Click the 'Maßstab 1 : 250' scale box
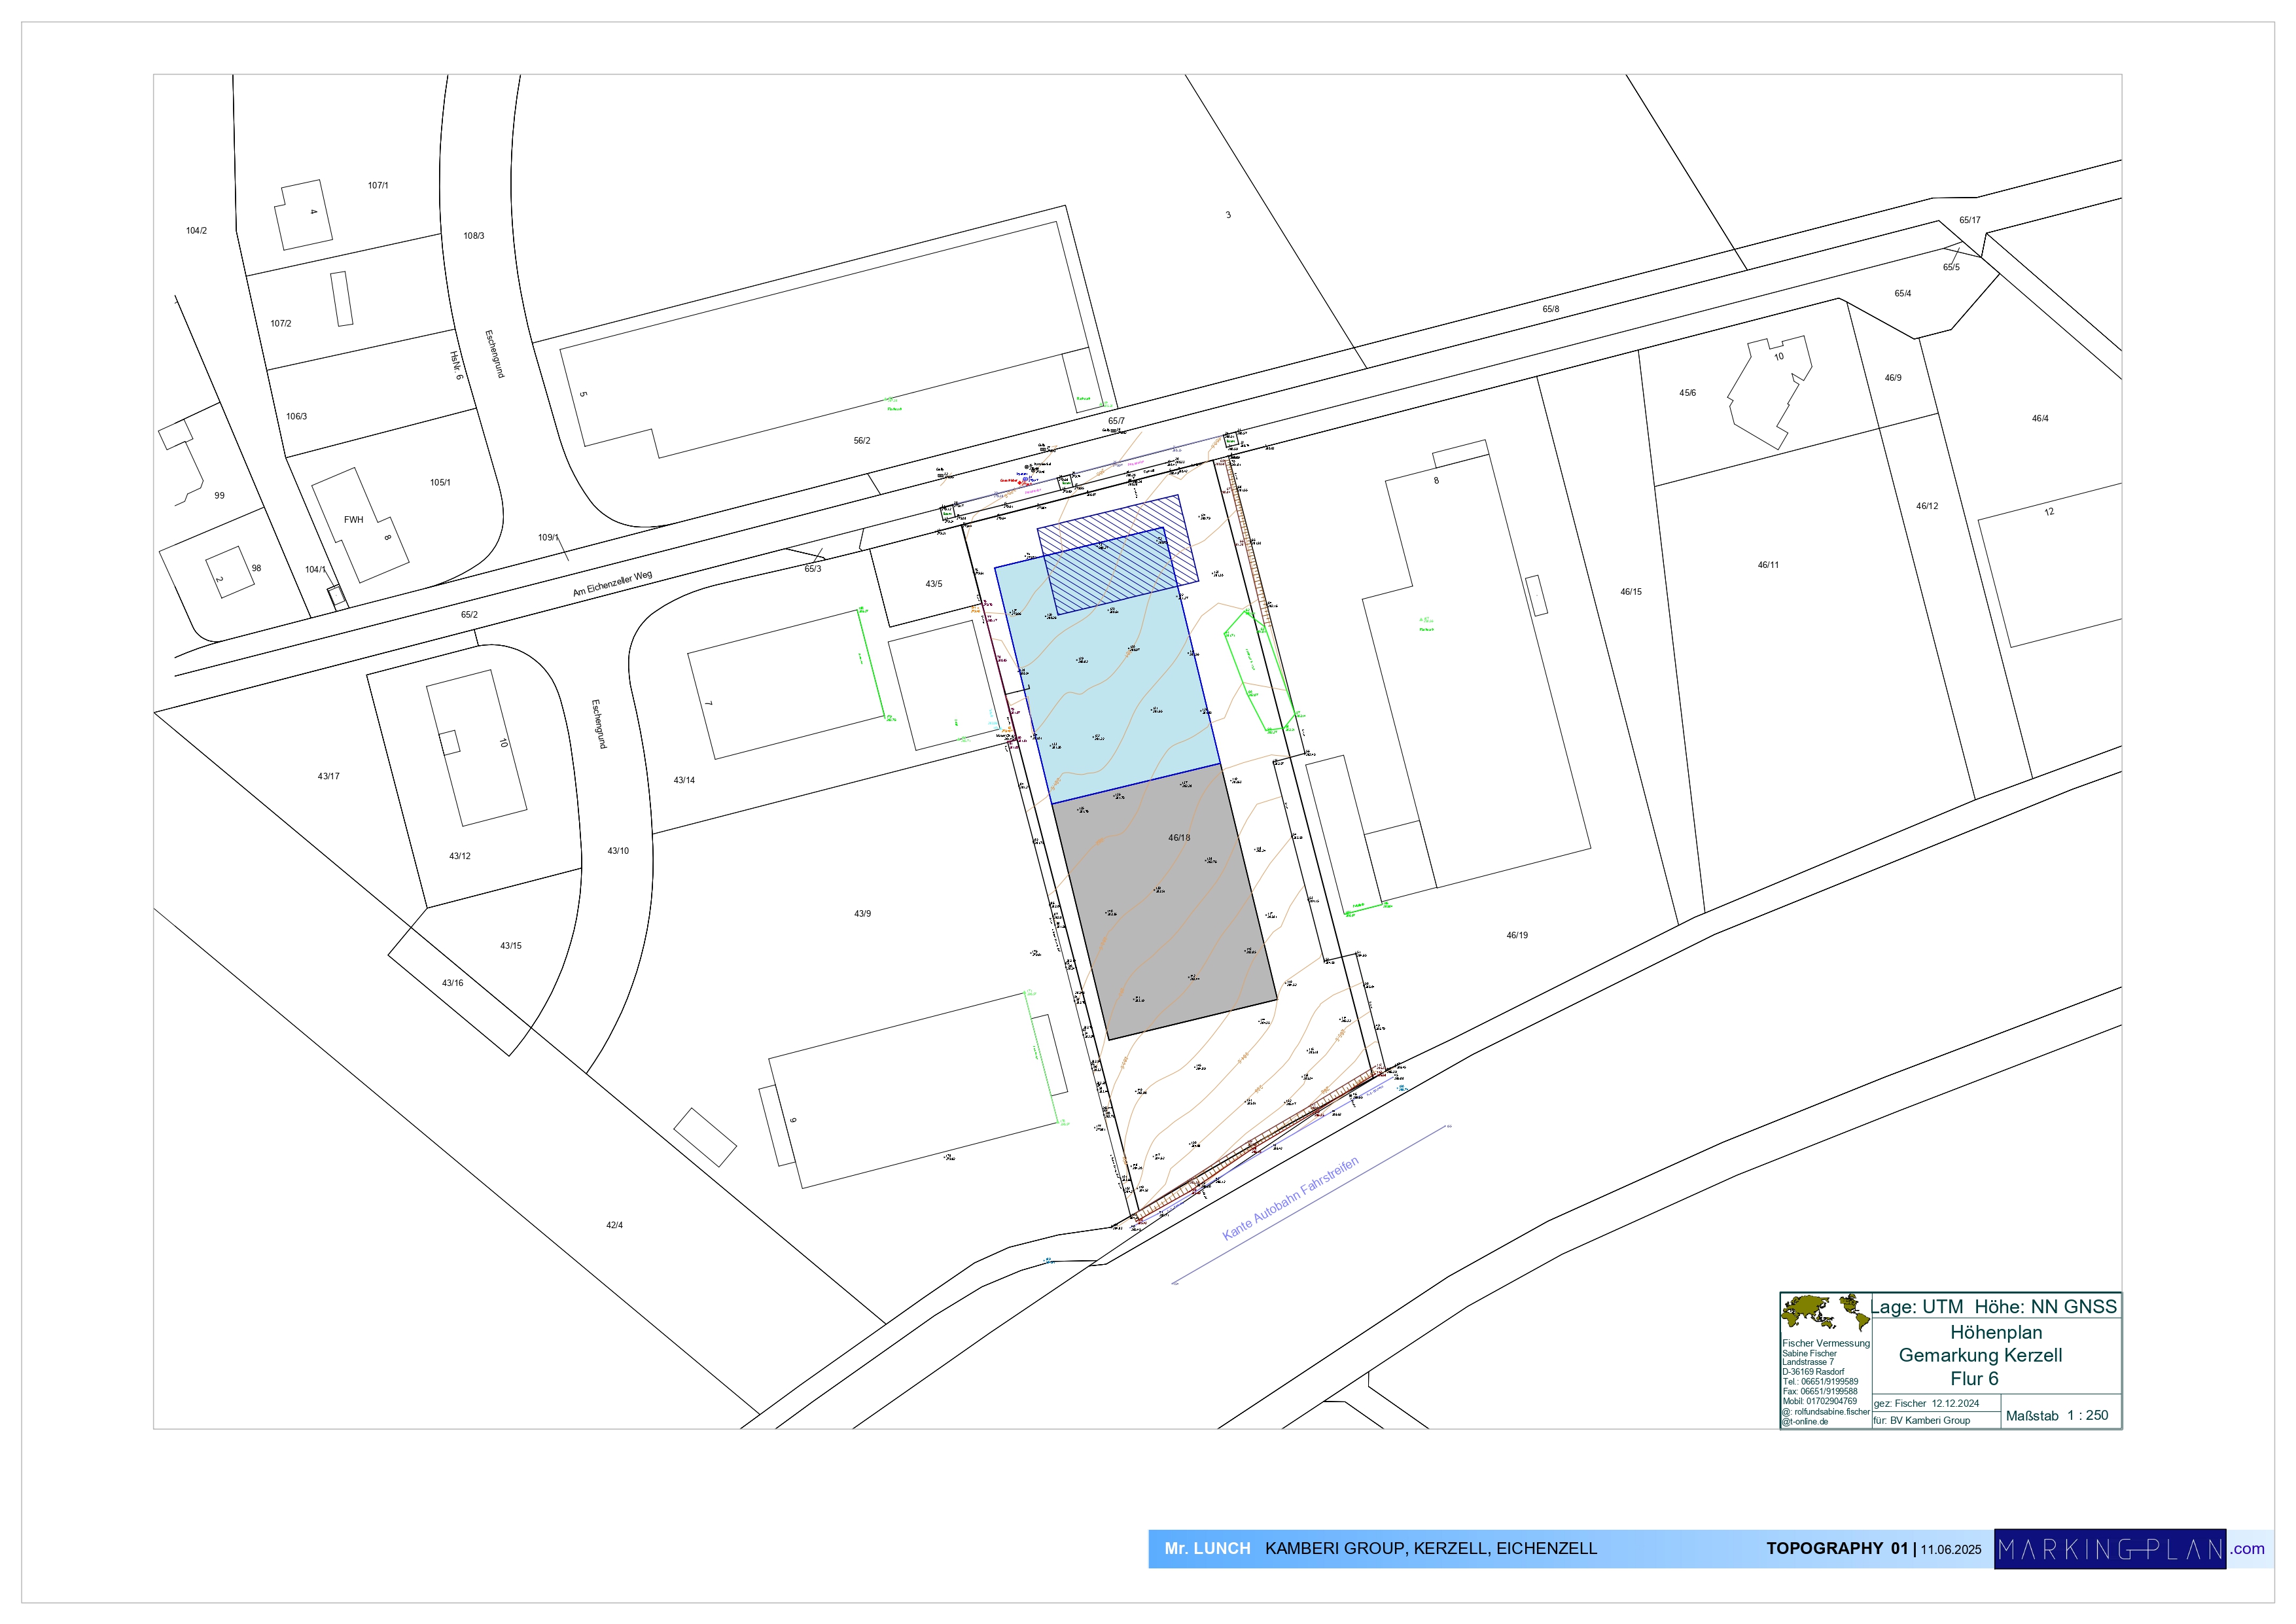Image resolution: width=2296 pixels, height=1624 pixels. click(2057, 1415)
